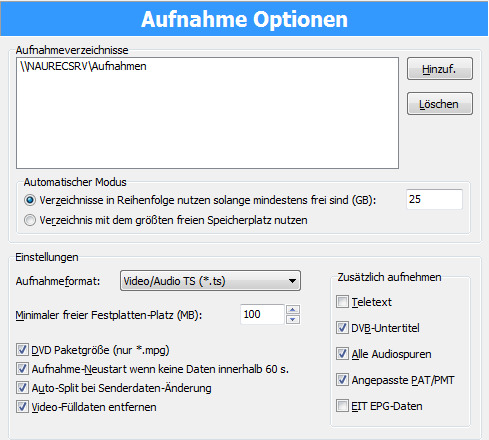Click the Löschen button
Viewport: 489px width, 440px height.
point(440,104)
